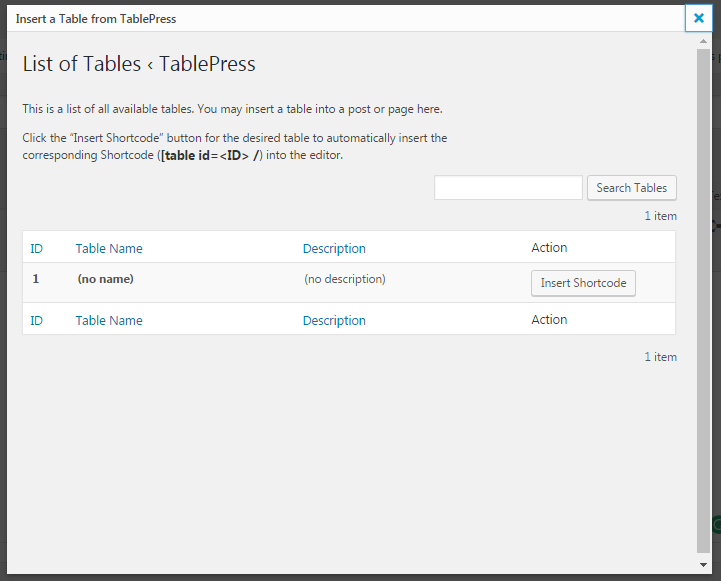Click the [table id=<ID> /] shortcode text
Screen dimensions: 721x581
click(212, 155)
